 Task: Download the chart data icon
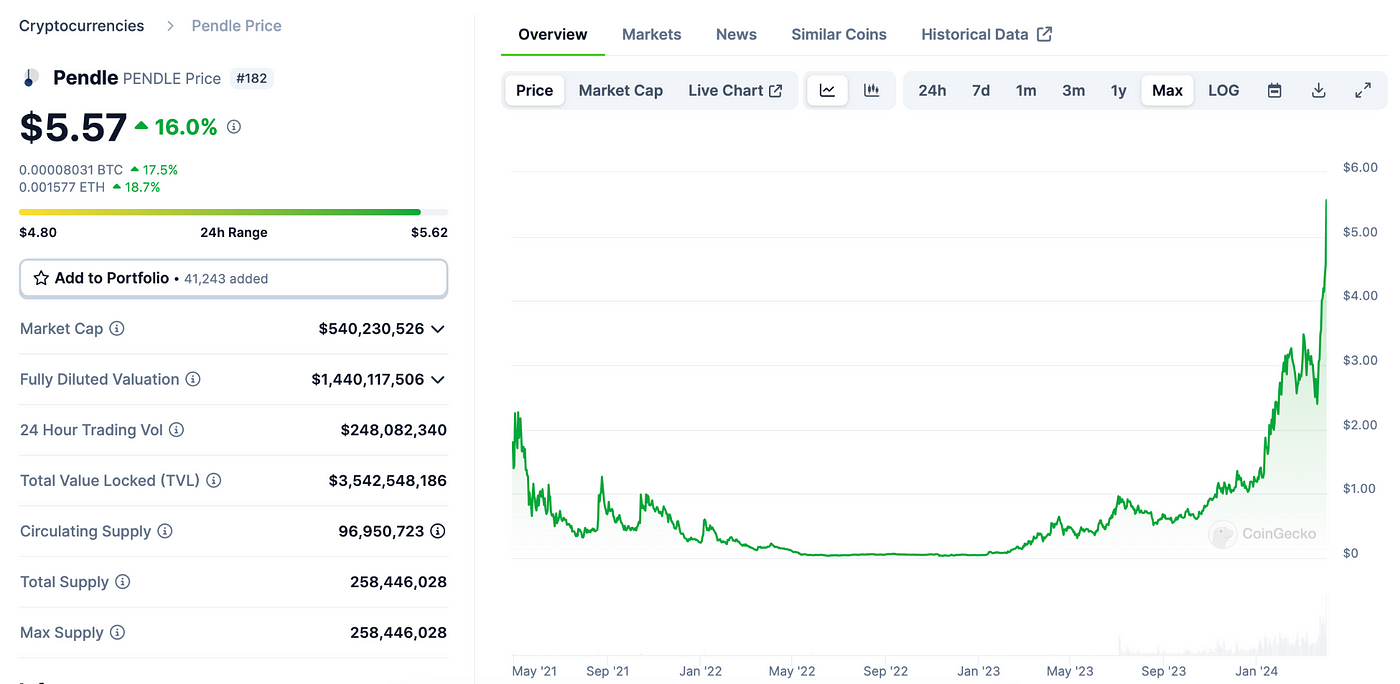[x=1318, y=90]
